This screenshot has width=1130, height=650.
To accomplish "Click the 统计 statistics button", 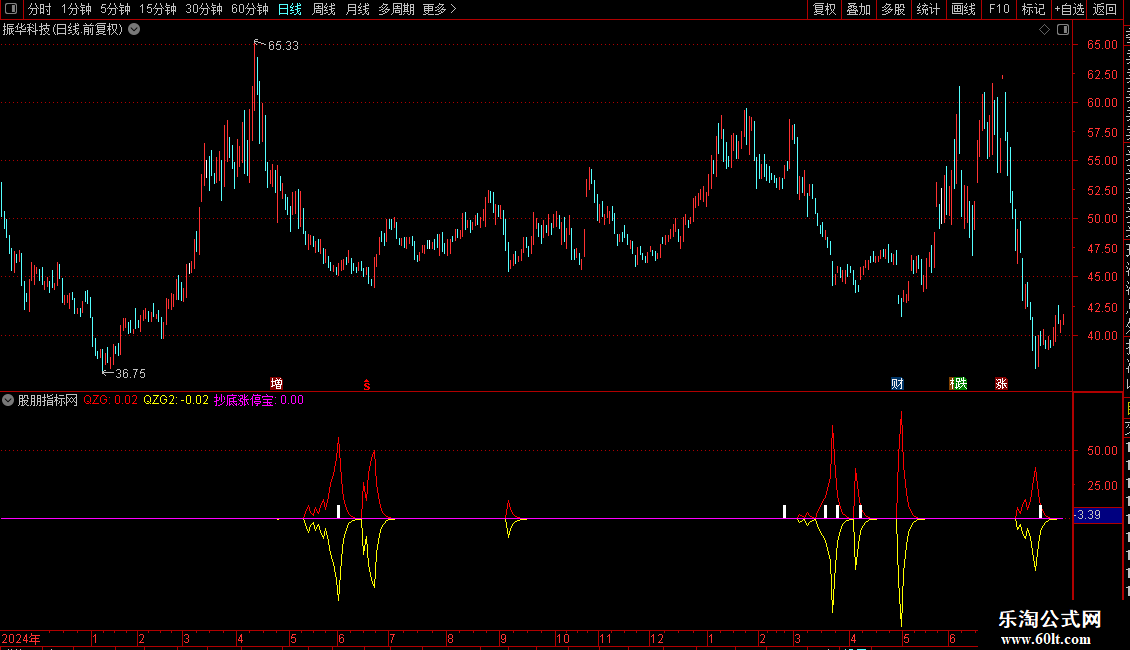I will tap(927, 9).
